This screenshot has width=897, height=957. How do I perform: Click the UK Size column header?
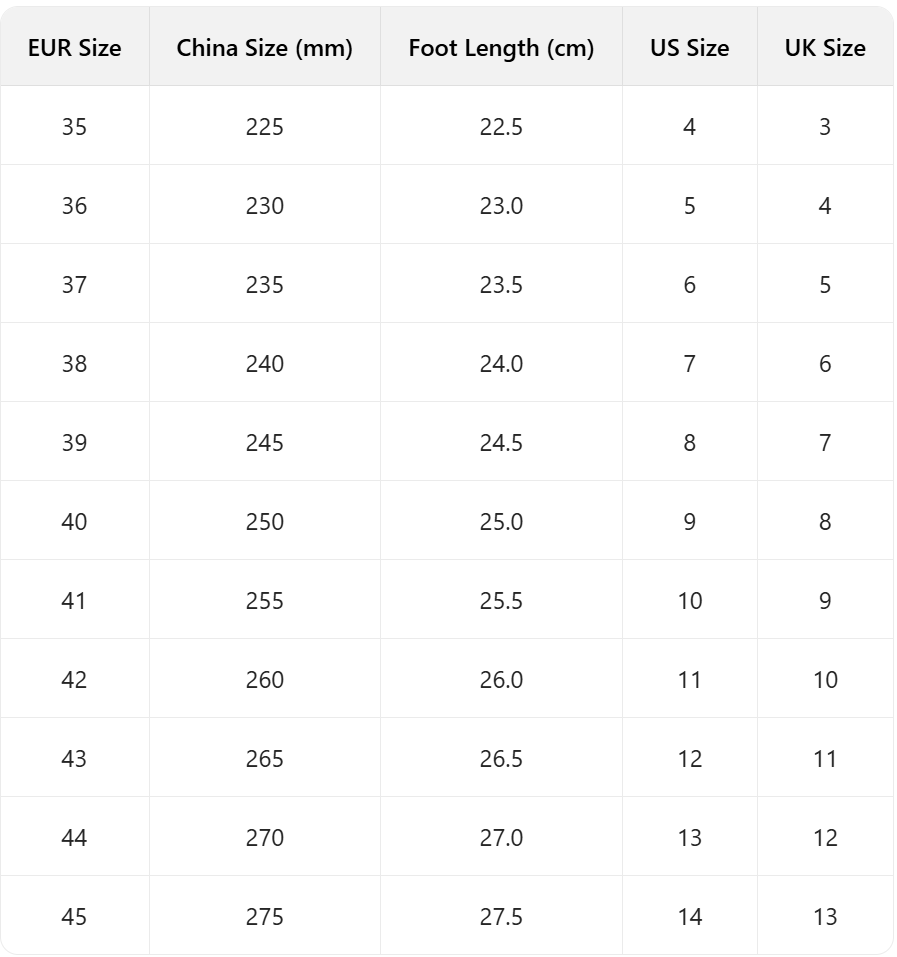point(825,48)
